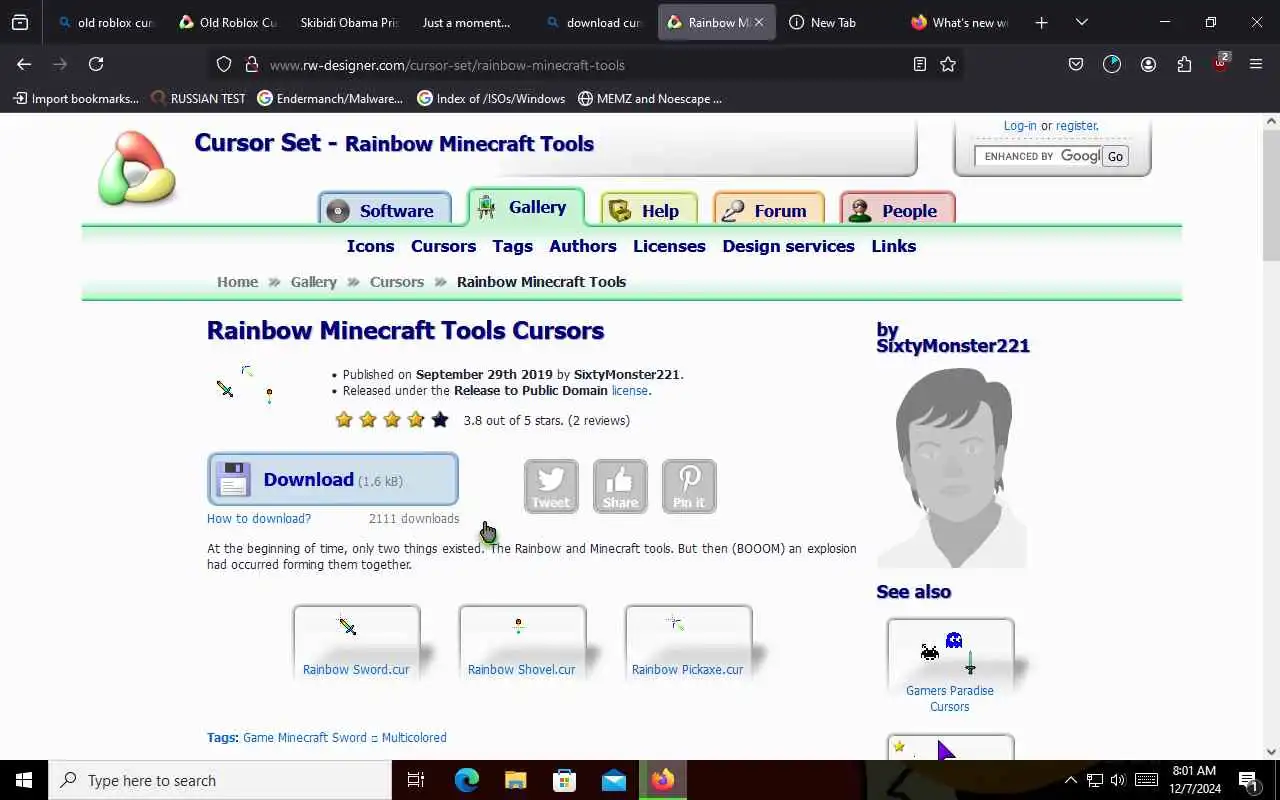Screen dimensions: 1280x800
Task: Click the Go search button
Action: (1115, 156)
